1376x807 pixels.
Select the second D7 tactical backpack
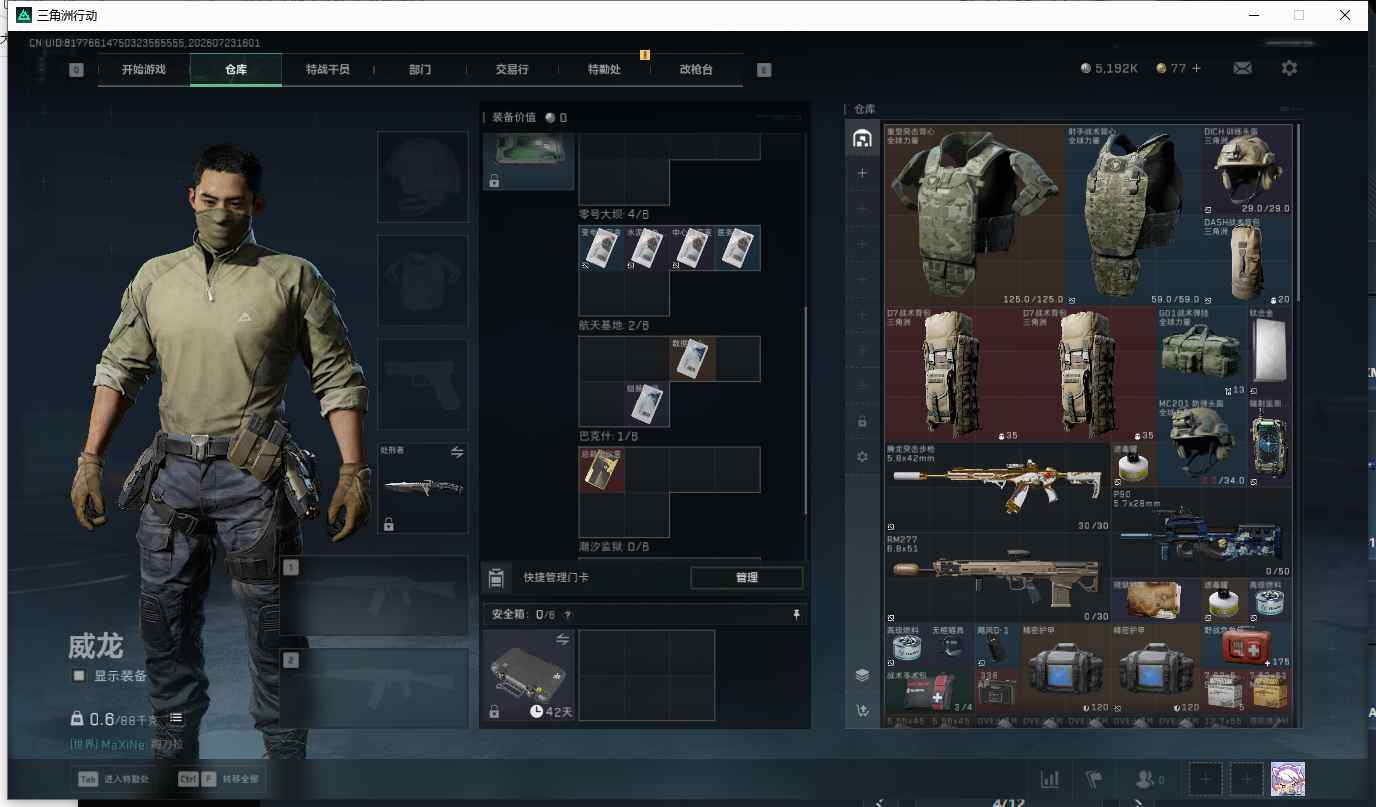point(1088,374)
